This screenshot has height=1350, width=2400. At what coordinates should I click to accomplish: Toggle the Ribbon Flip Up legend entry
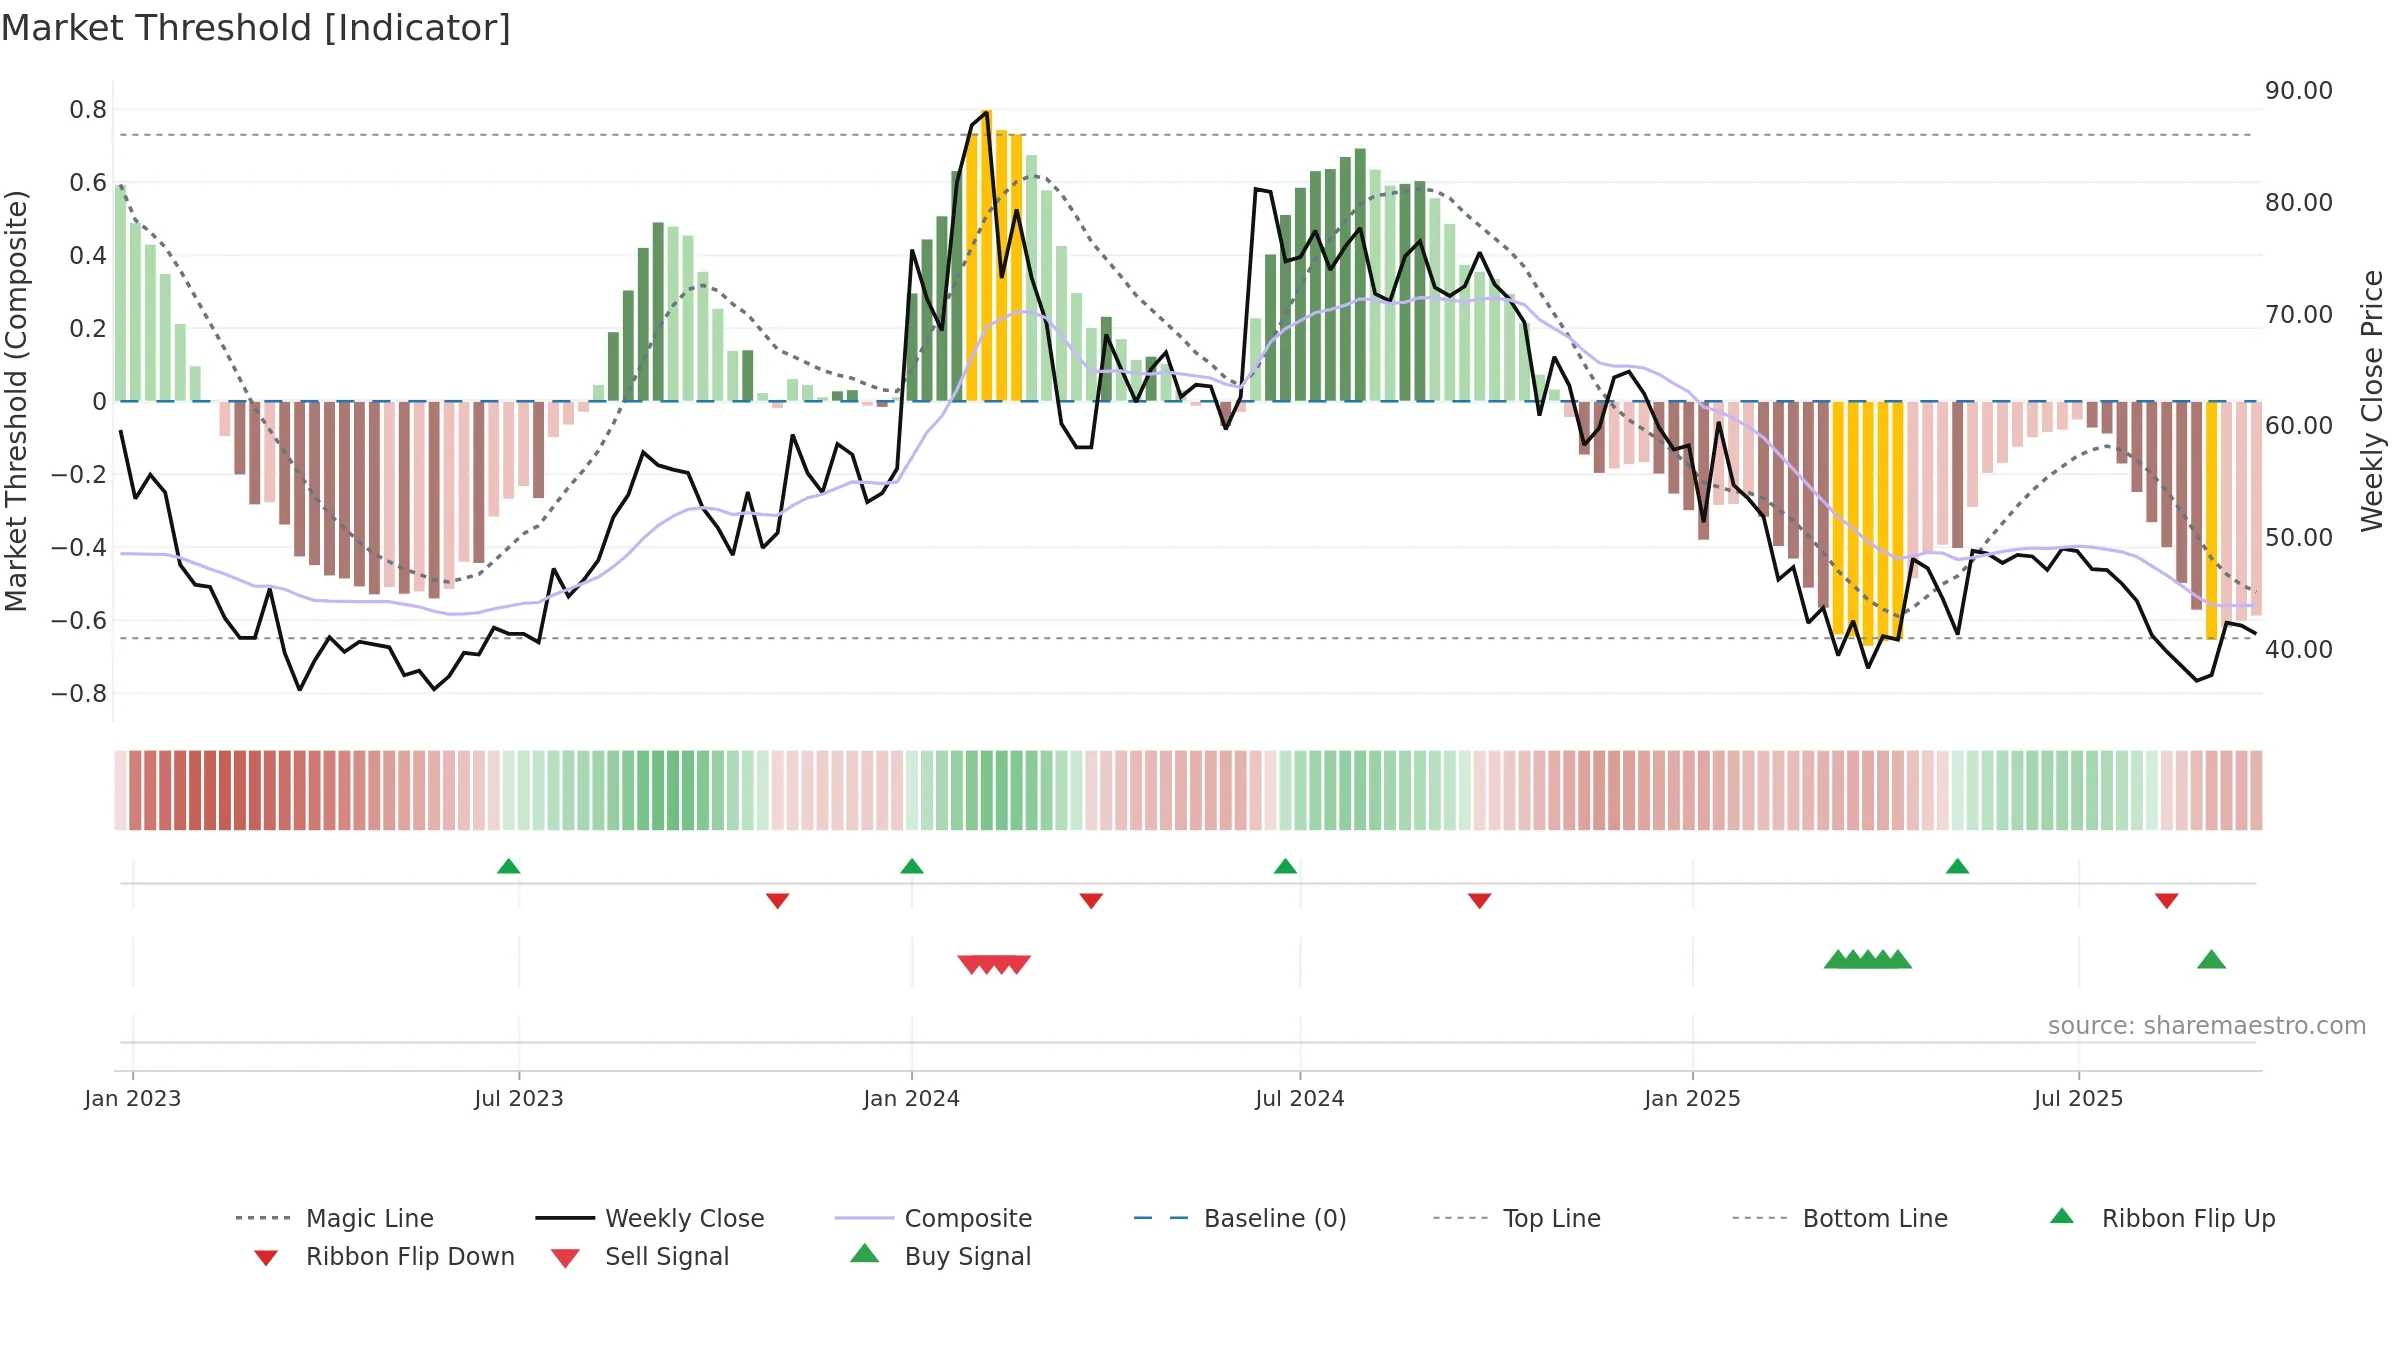click(2162, 1218)
